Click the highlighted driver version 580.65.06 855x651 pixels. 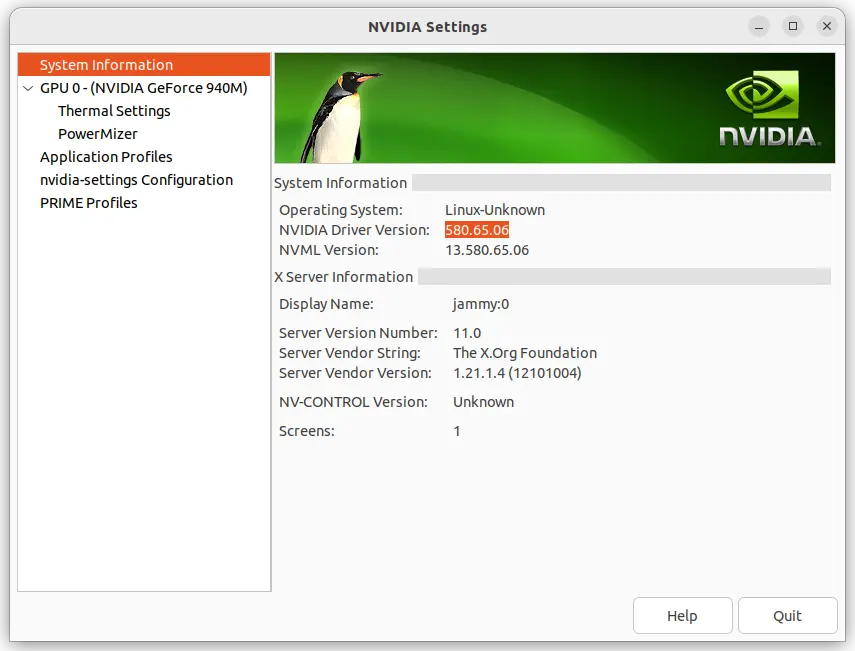coord(477,230)
